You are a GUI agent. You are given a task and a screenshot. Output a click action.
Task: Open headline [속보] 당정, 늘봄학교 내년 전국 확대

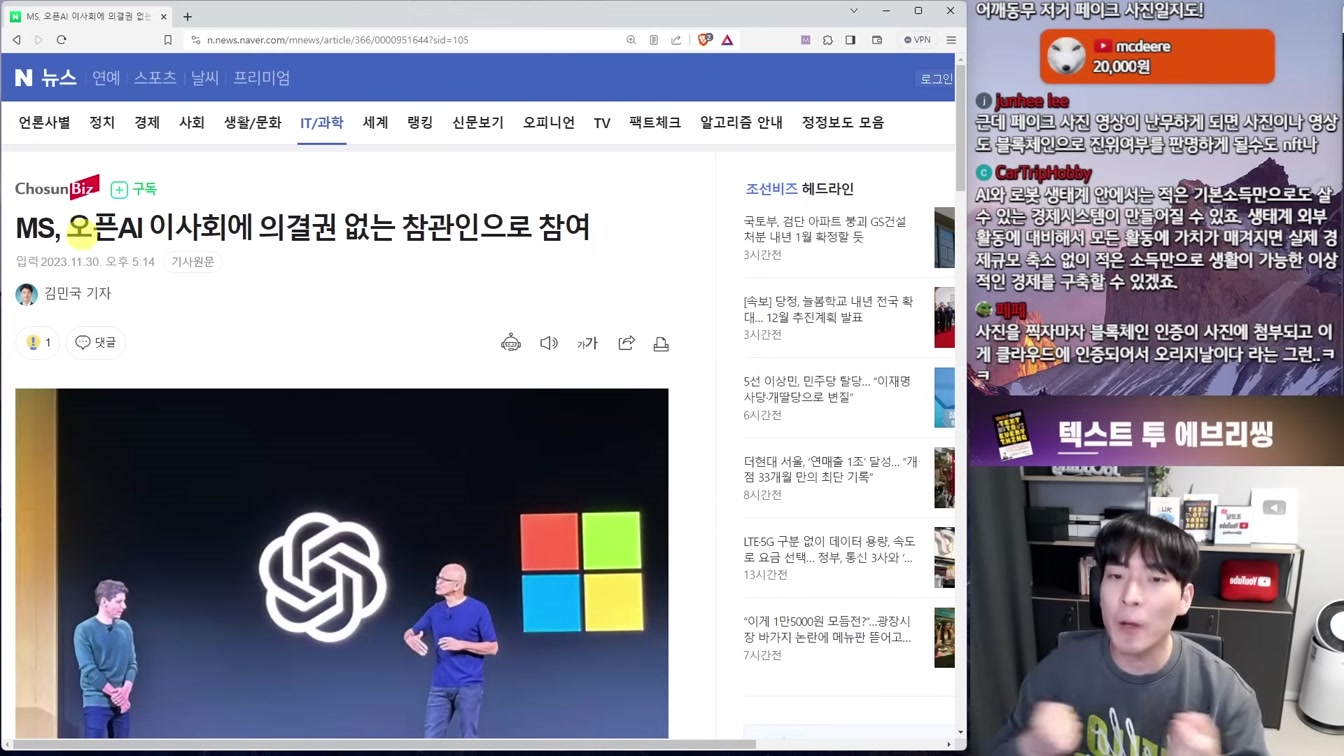[x=829, y=309]
